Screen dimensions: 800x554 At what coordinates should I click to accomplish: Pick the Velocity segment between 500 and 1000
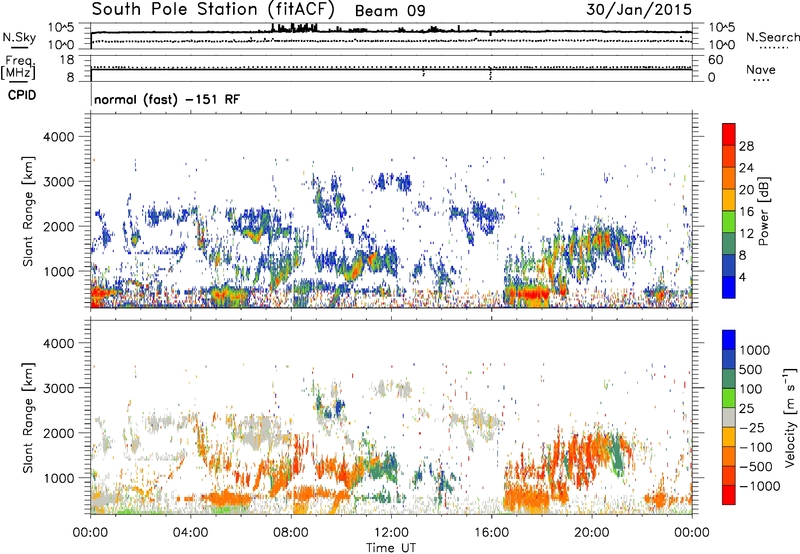[729, 359]
